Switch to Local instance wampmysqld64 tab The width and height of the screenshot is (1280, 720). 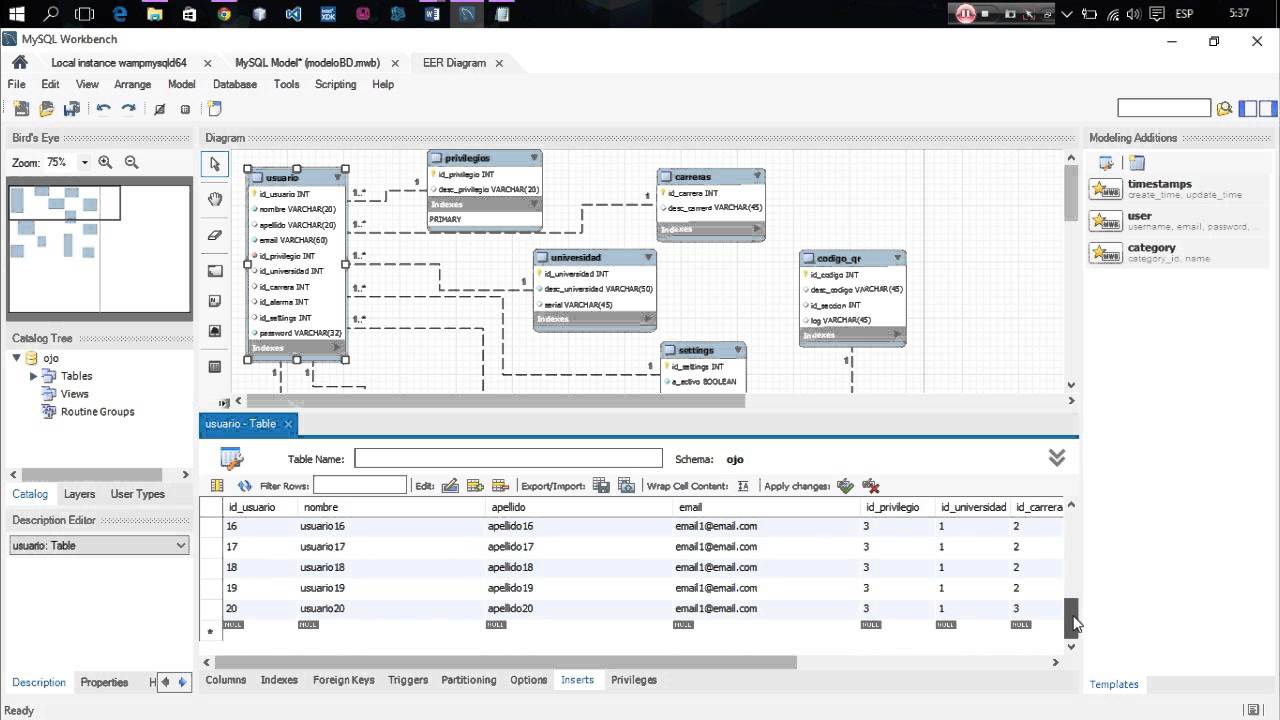[x=119, y=62]
